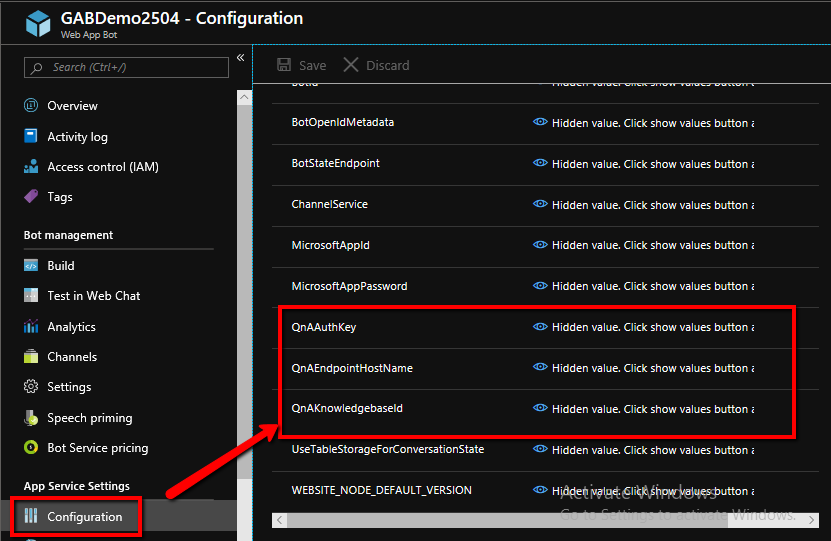Reveal the ChannelService hidden value
The image size is (831, 541).
coord(540,203)
